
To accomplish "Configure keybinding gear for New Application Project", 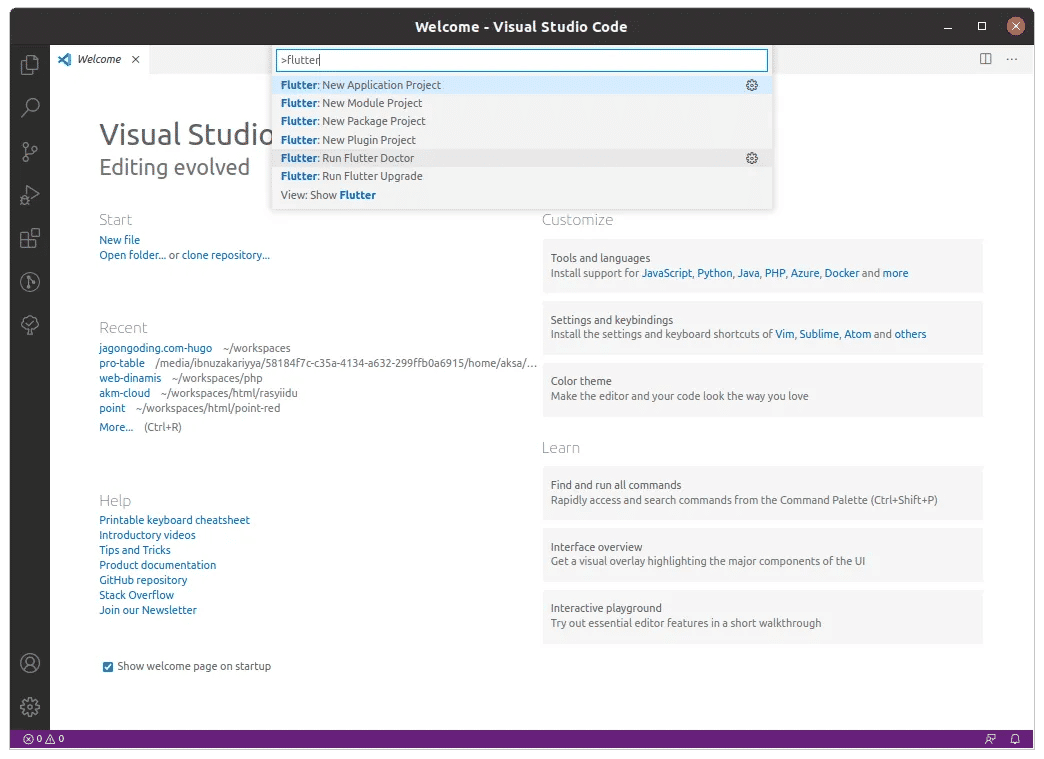I will coord(752,85).
